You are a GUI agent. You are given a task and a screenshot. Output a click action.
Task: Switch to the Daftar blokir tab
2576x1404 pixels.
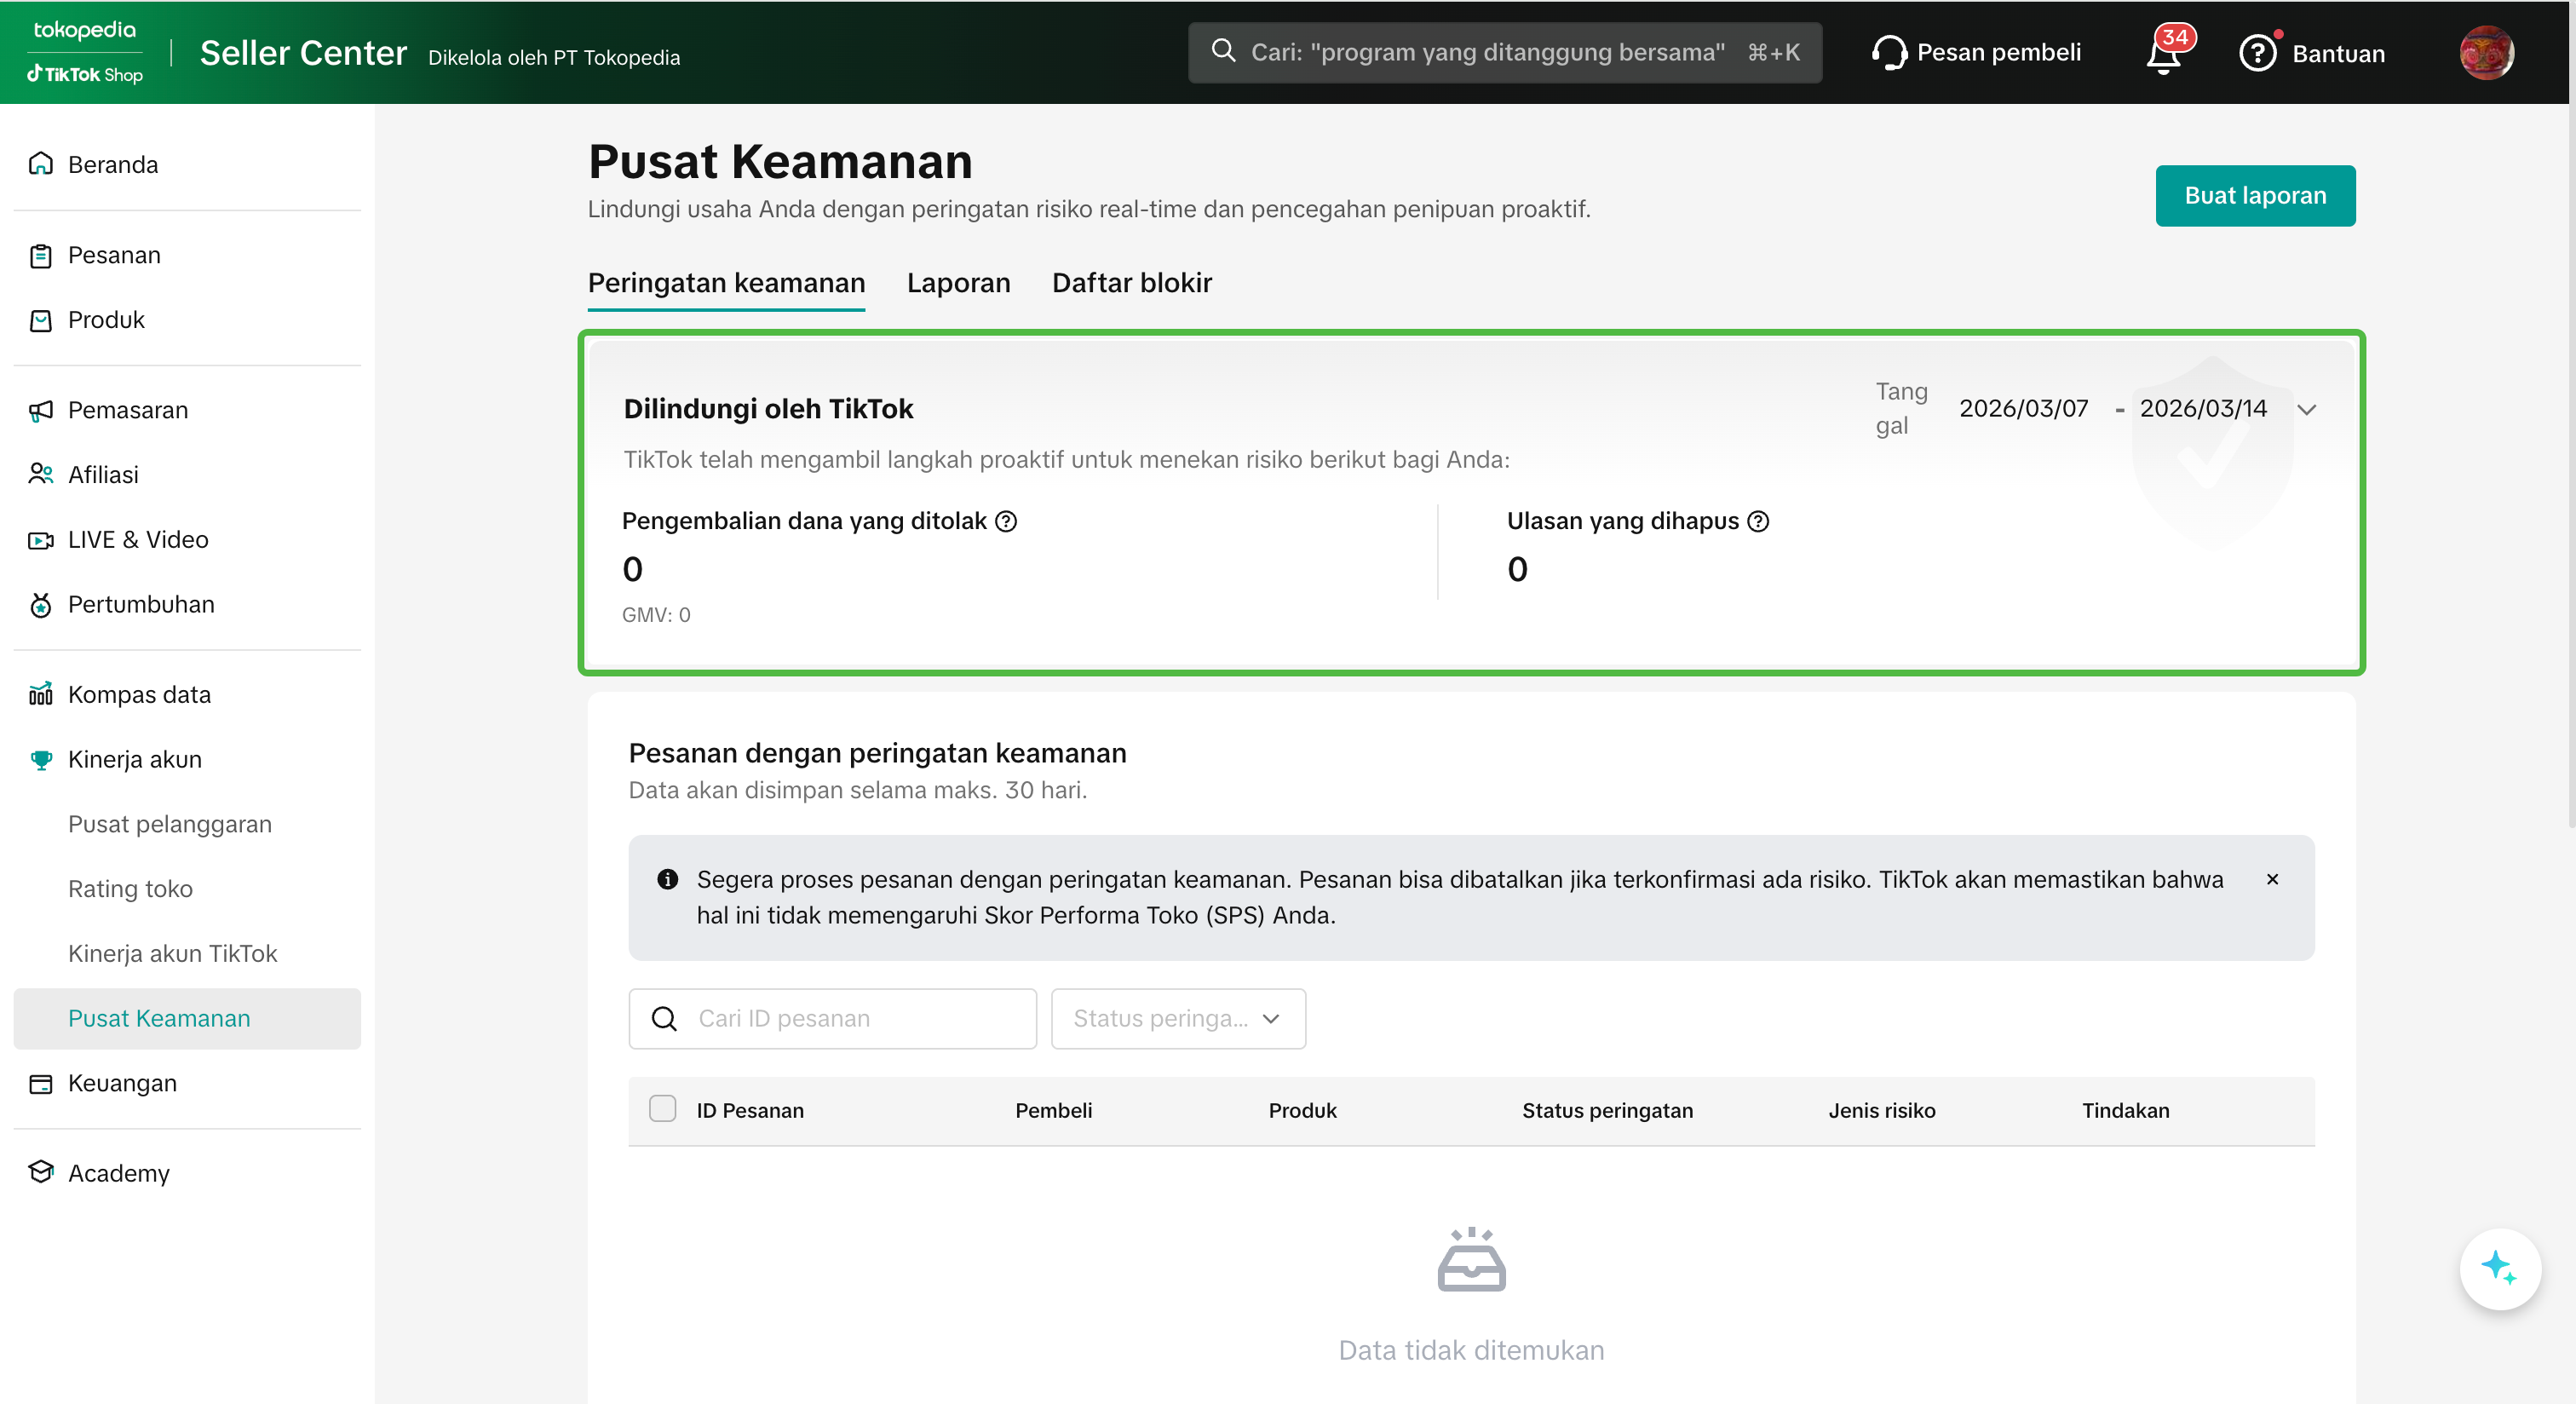pyautogui.click(x=1131, y=283)
